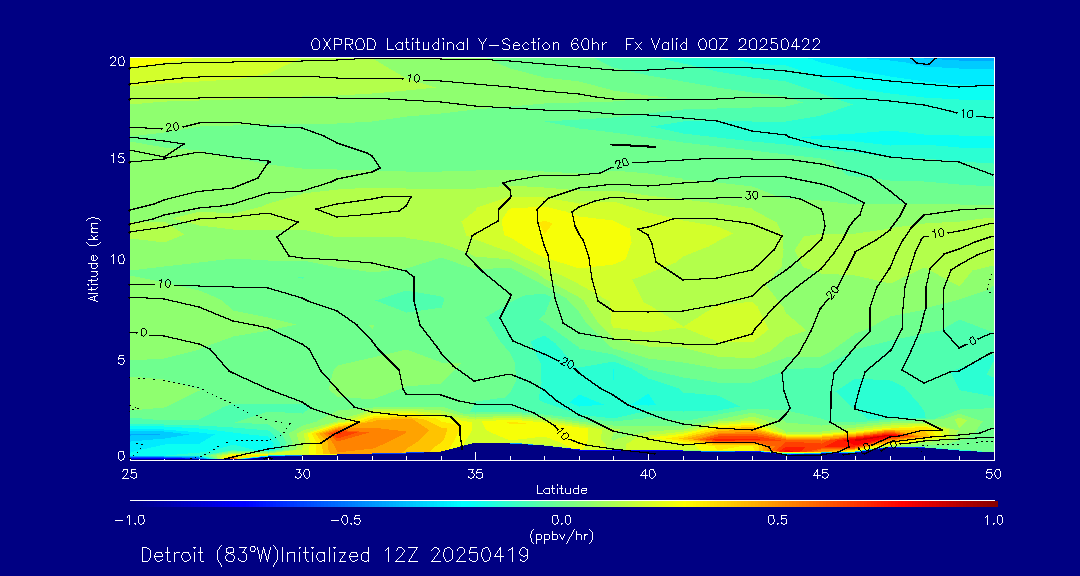Click the color scale value 0.0
The height and width of the screenshot is (576, 1080).
561,520
